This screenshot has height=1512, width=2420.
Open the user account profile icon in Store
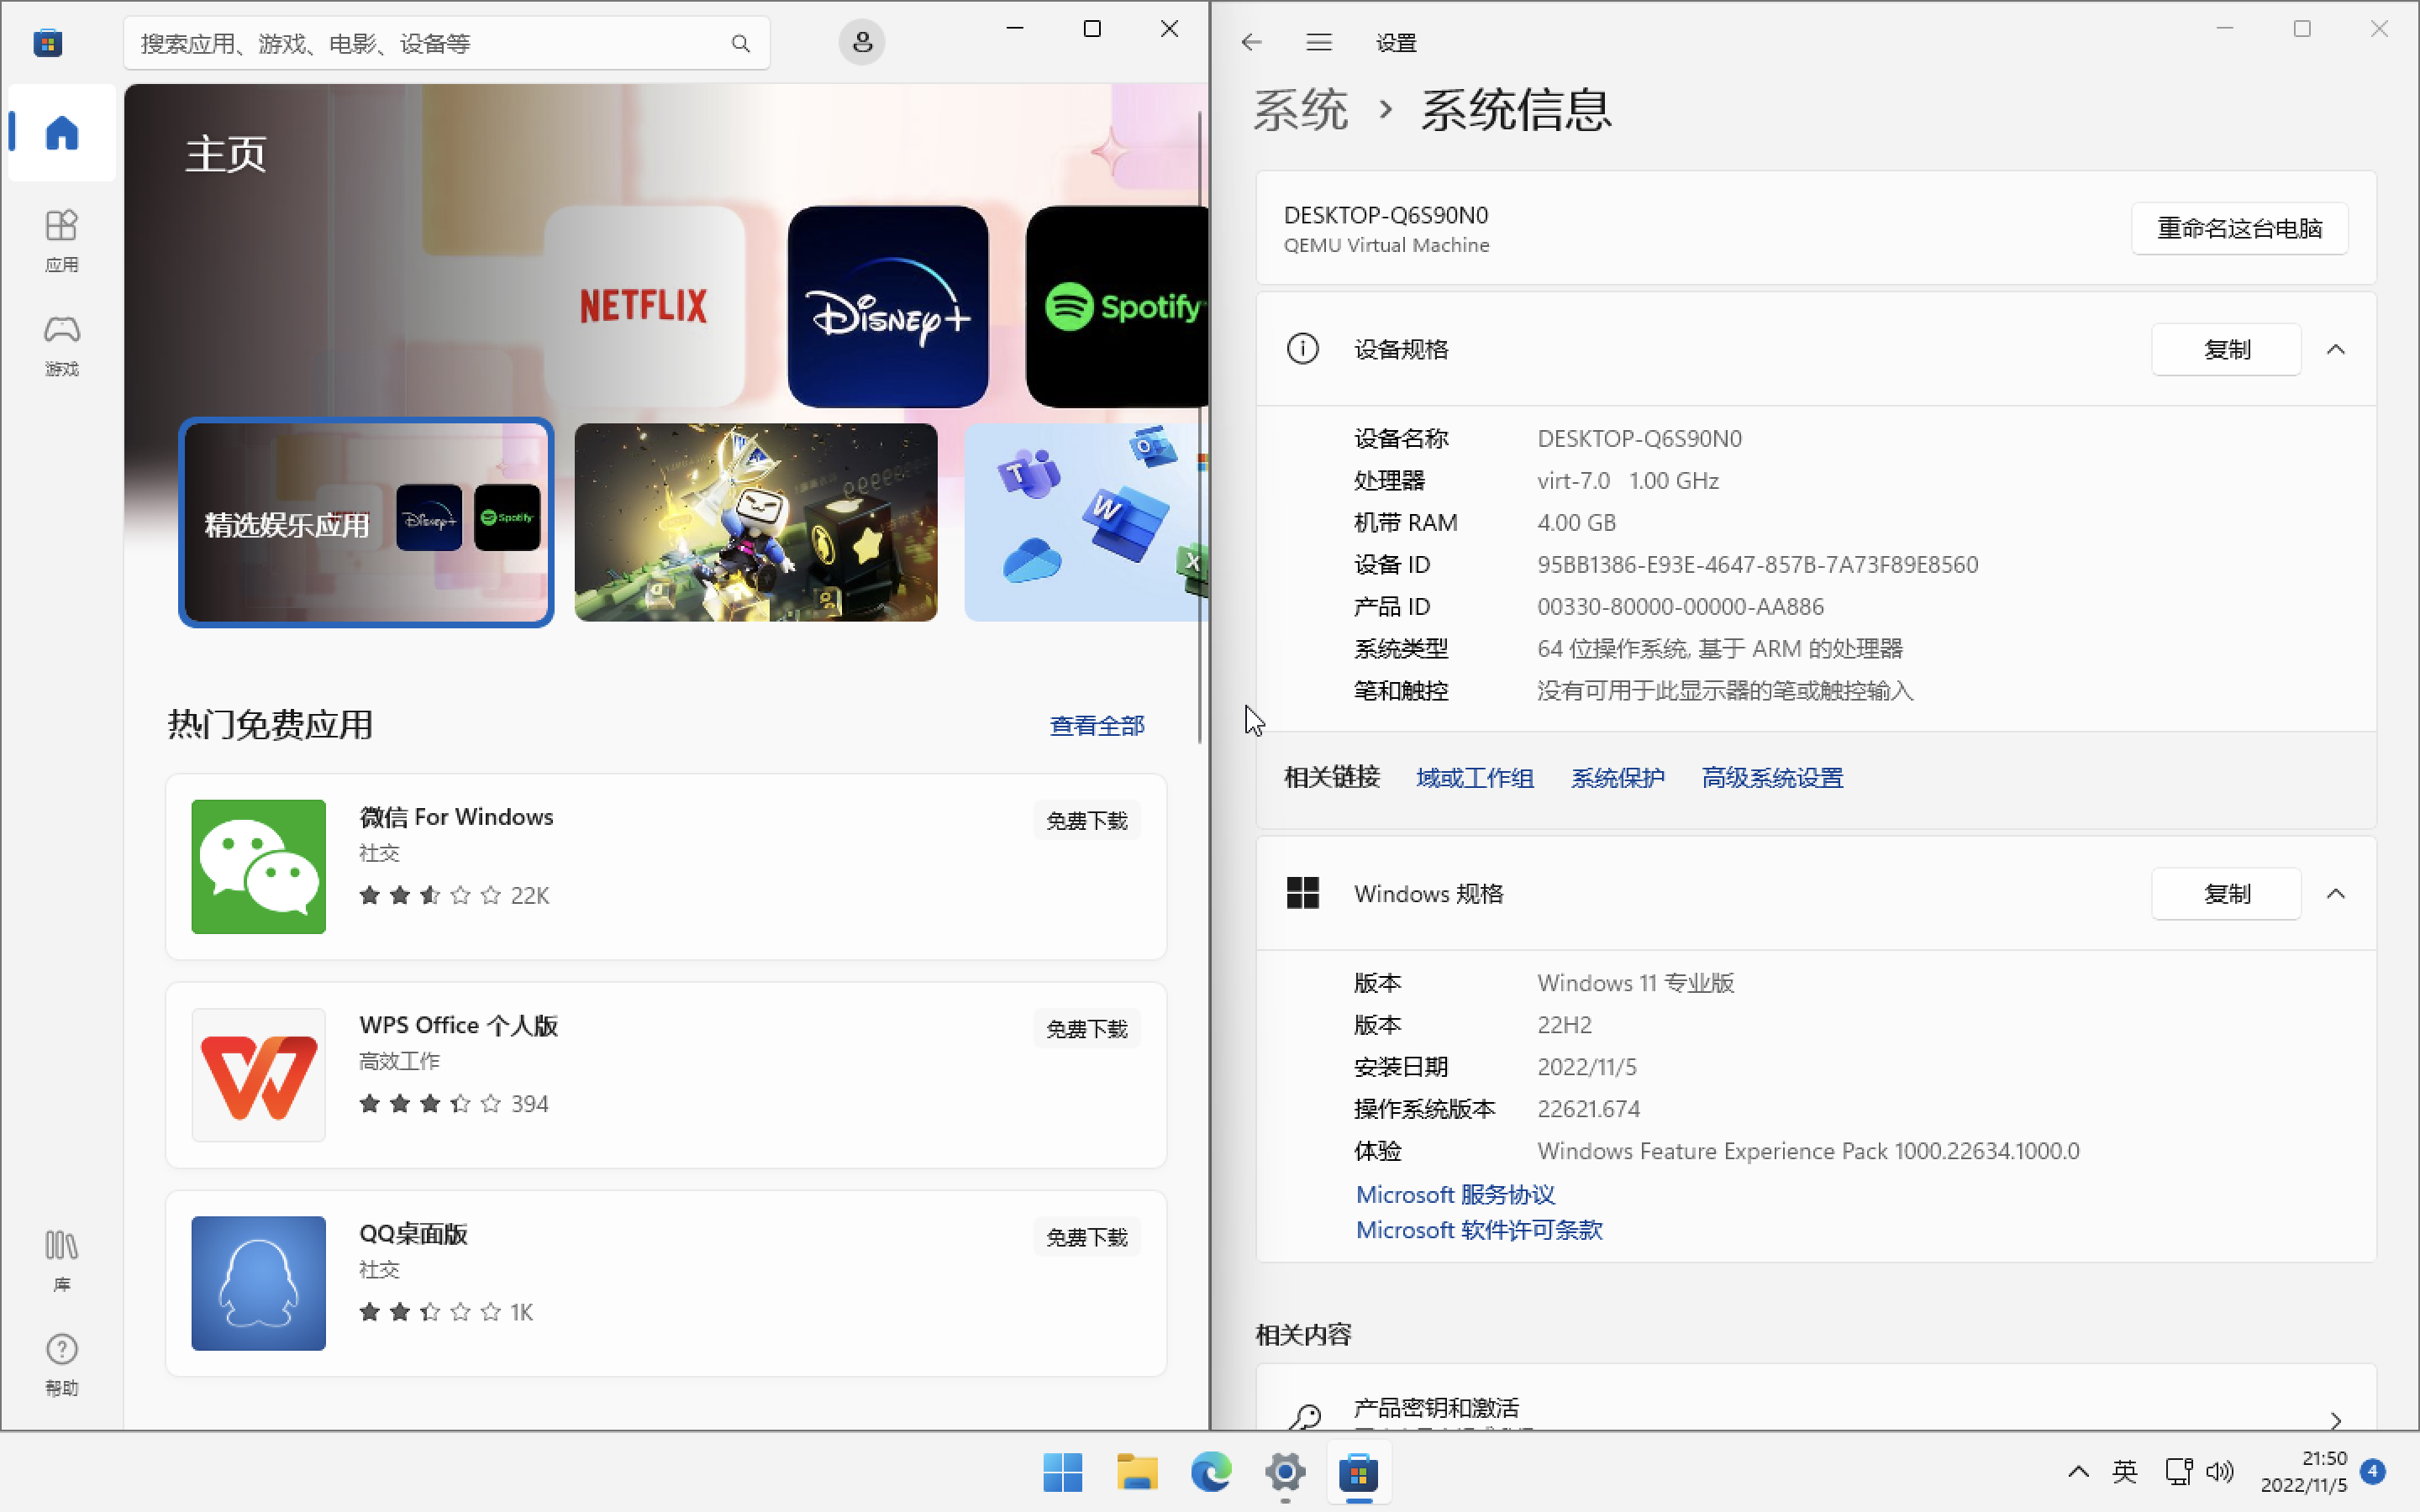click(861, 42)
